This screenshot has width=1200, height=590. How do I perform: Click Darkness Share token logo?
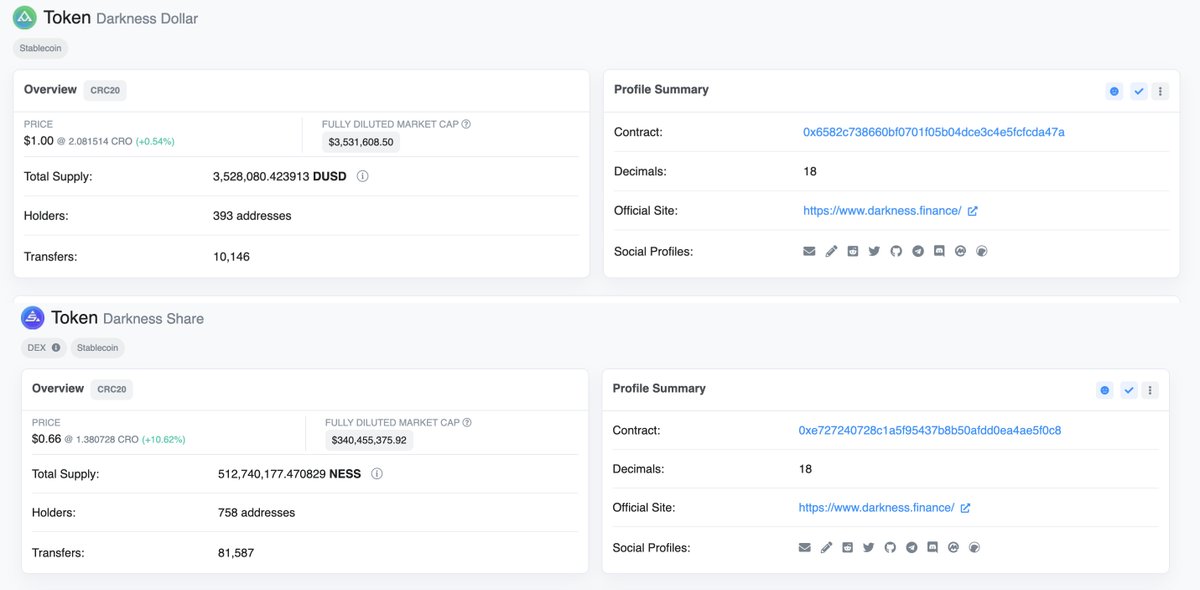[x=33, y=318]
